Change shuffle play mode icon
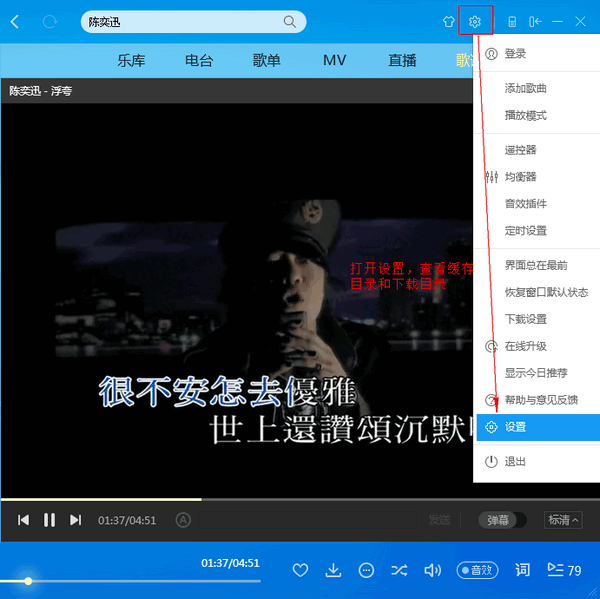 tap(399, 571)
